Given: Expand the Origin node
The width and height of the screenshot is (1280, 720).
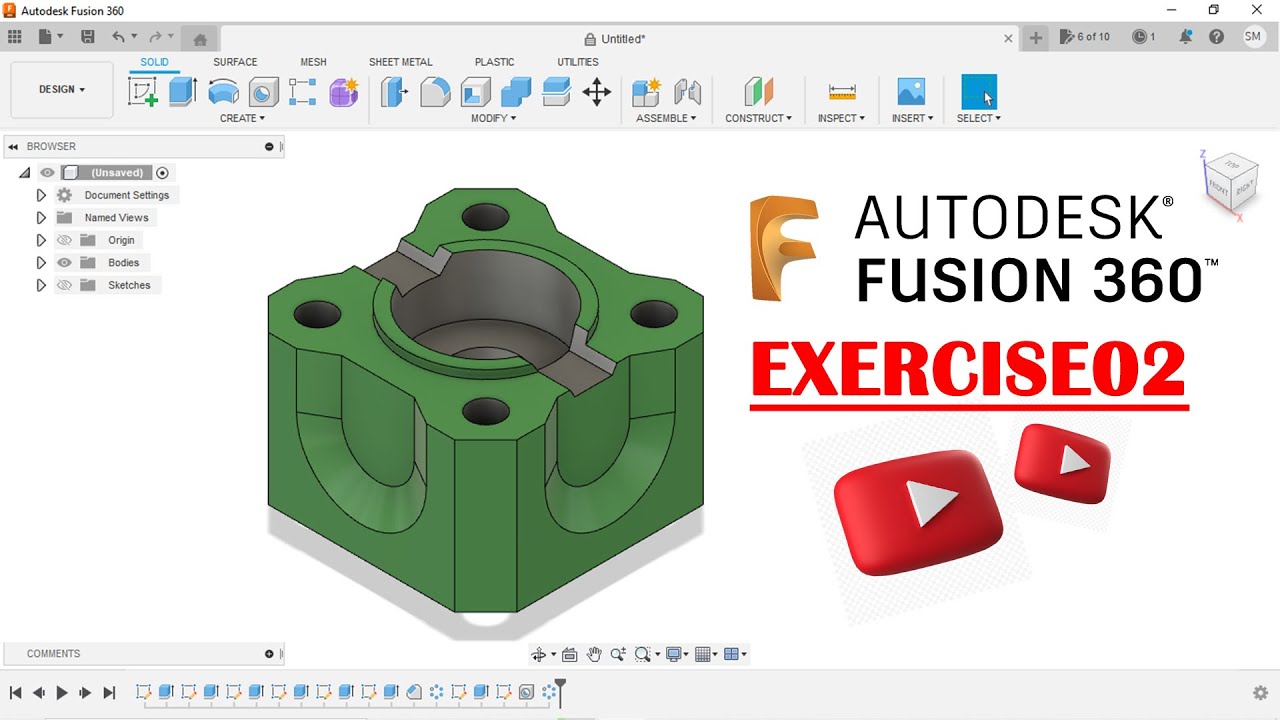Looking at the screenshot, I should click(41, 240).
